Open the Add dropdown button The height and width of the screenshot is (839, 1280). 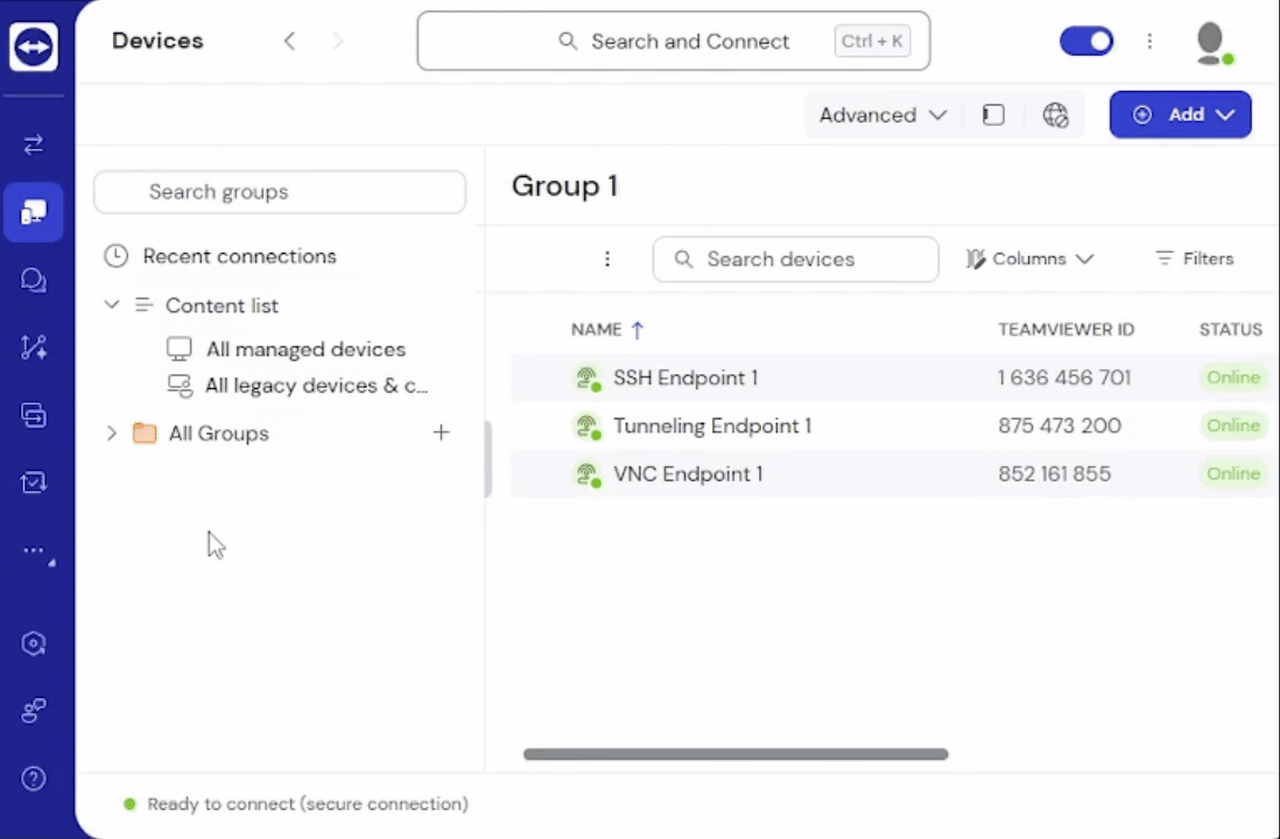(1181, 115)
